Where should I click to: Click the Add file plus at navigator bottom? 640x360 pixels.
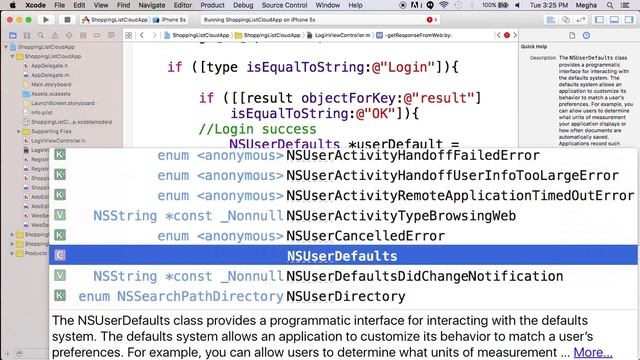[x=7, y=353]
